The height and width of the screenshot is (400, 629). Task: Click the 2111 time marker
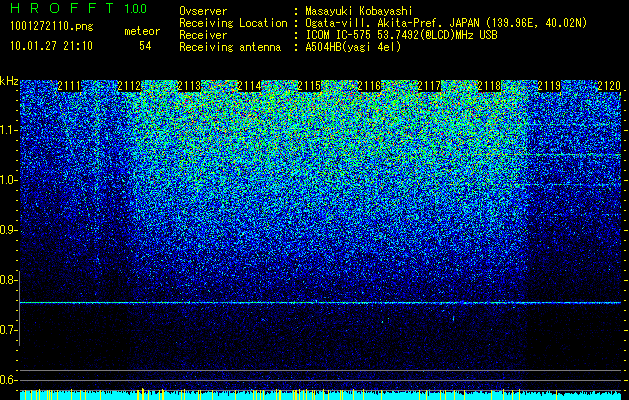coord(69,86)
